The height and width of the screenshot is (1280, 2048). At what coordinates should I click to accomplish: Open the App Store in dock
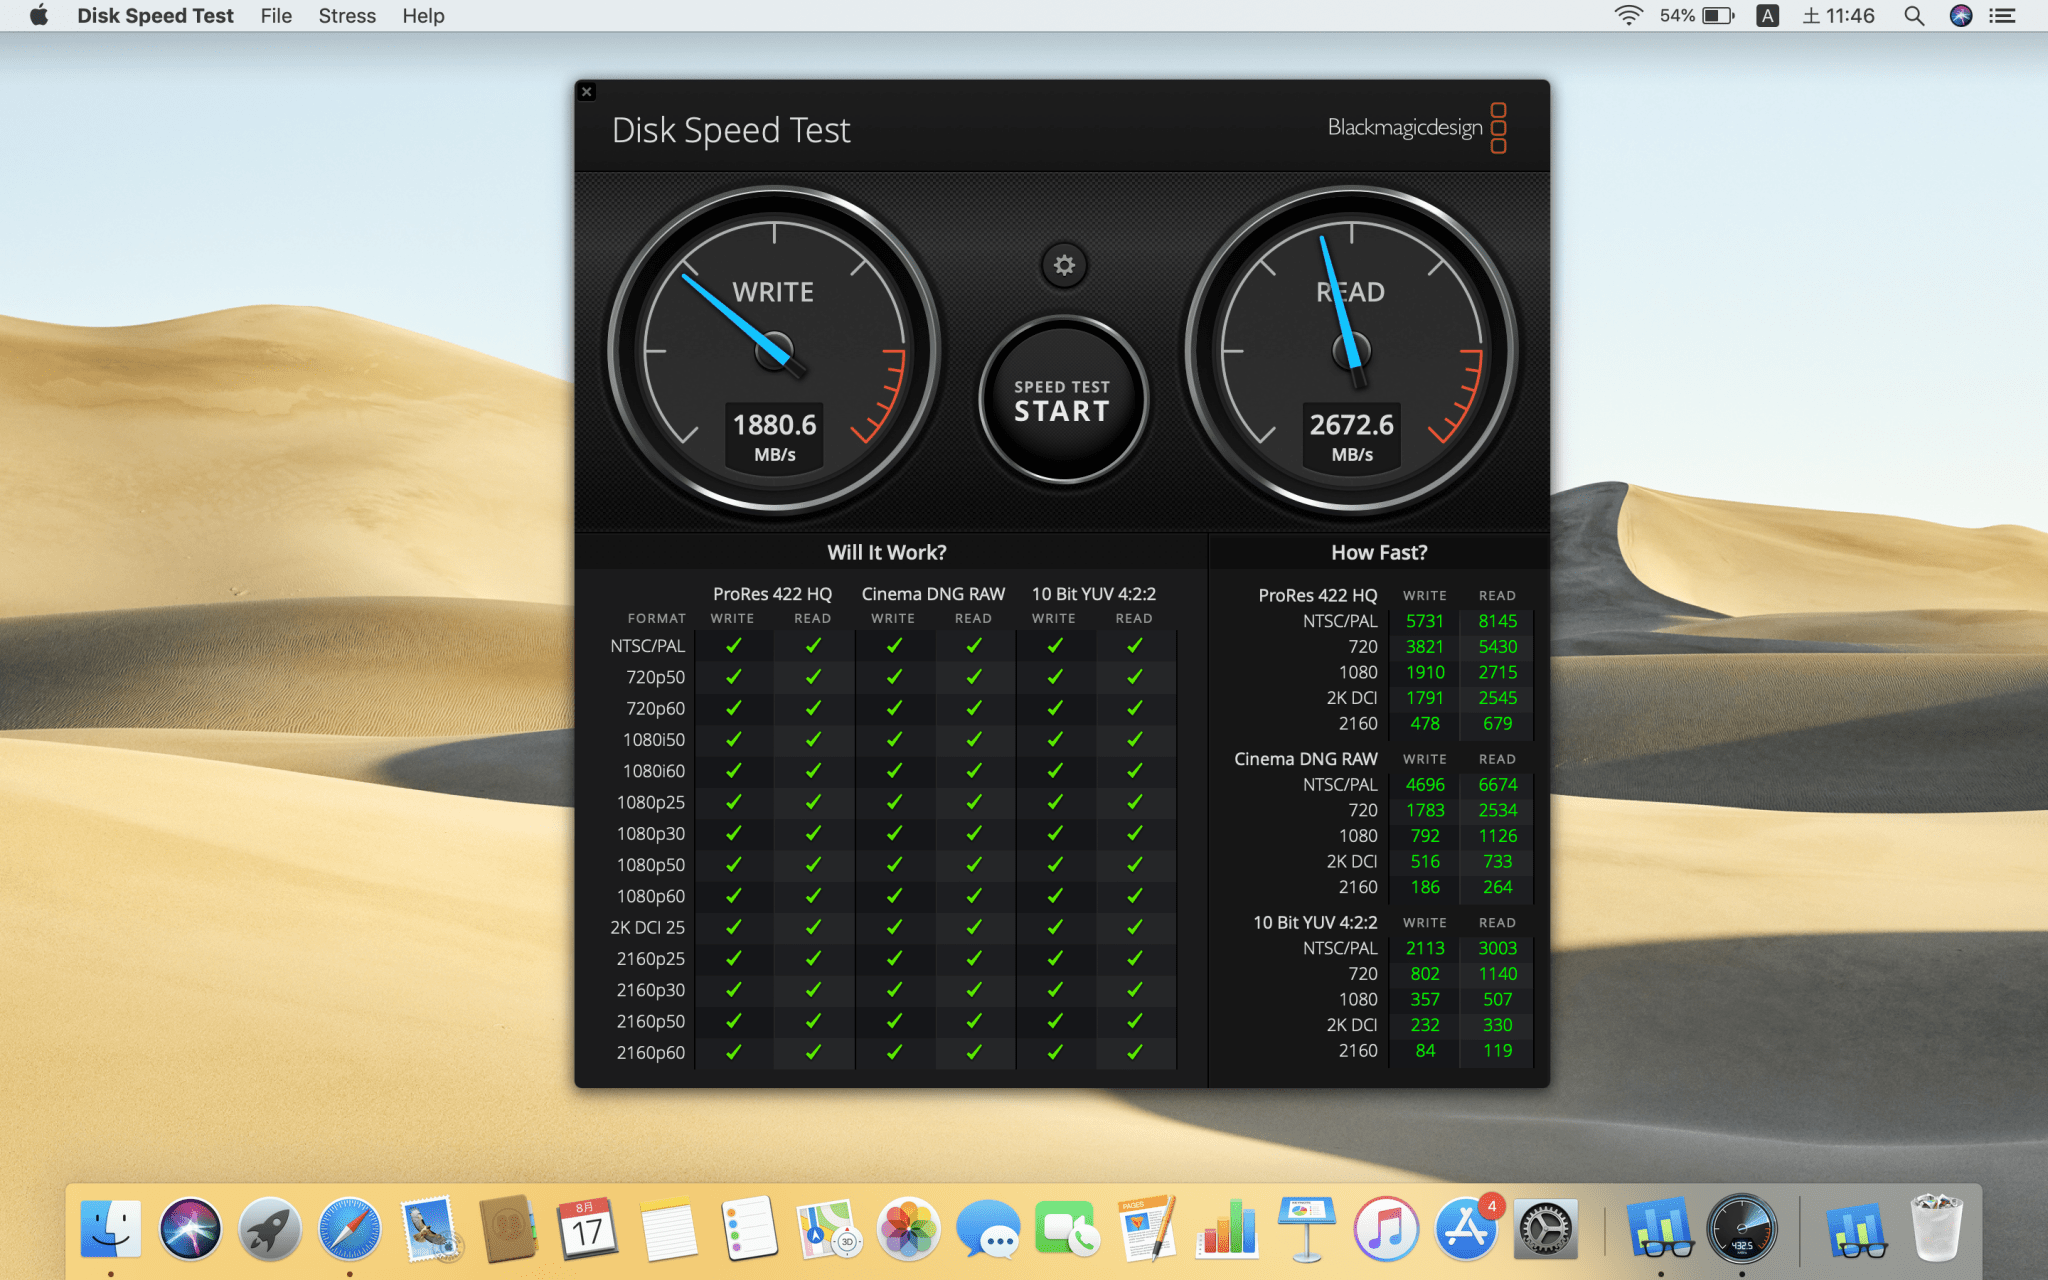pos(1465,1229)
